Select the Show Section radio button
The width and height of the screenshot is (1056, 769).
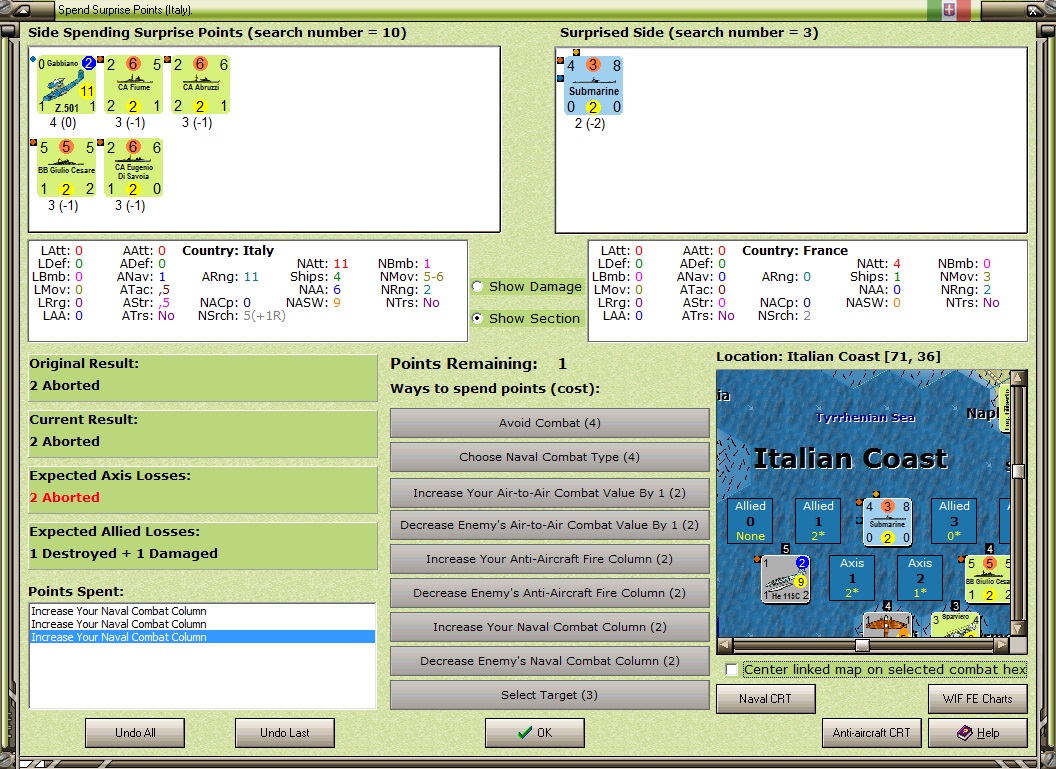tap(477, 318)
